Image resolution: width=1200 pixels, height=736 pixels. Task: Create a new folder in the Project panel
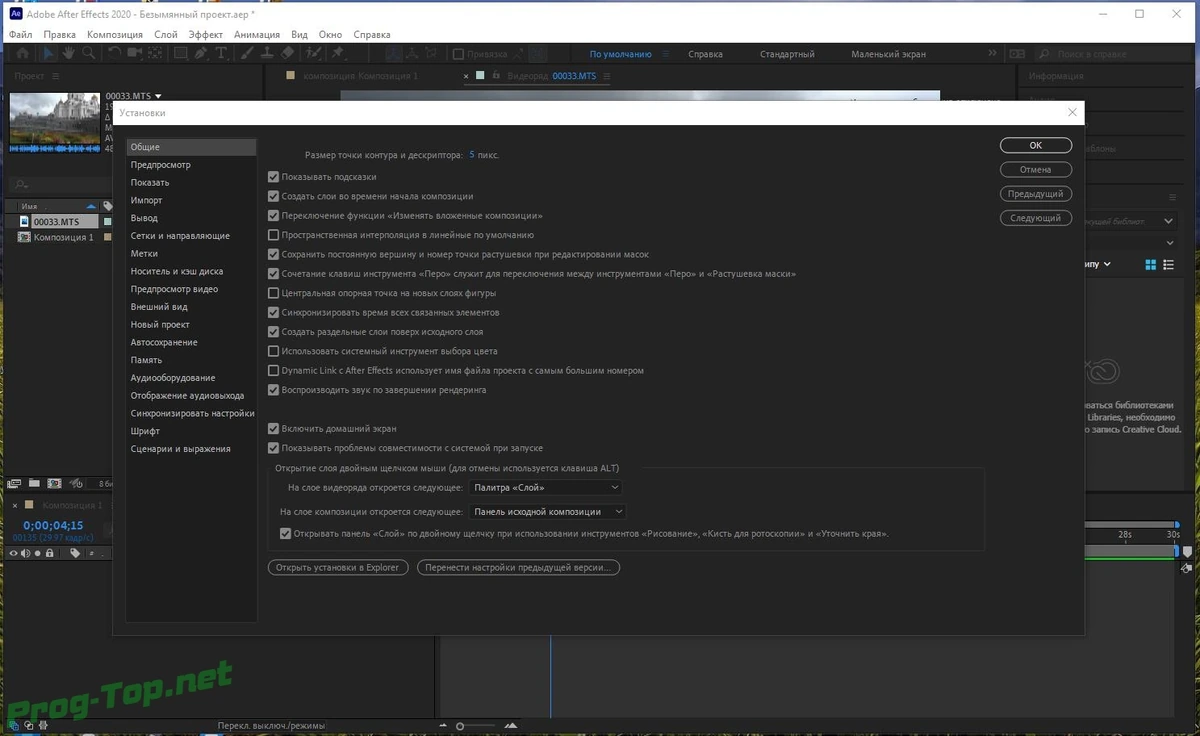tap(34, 483)
